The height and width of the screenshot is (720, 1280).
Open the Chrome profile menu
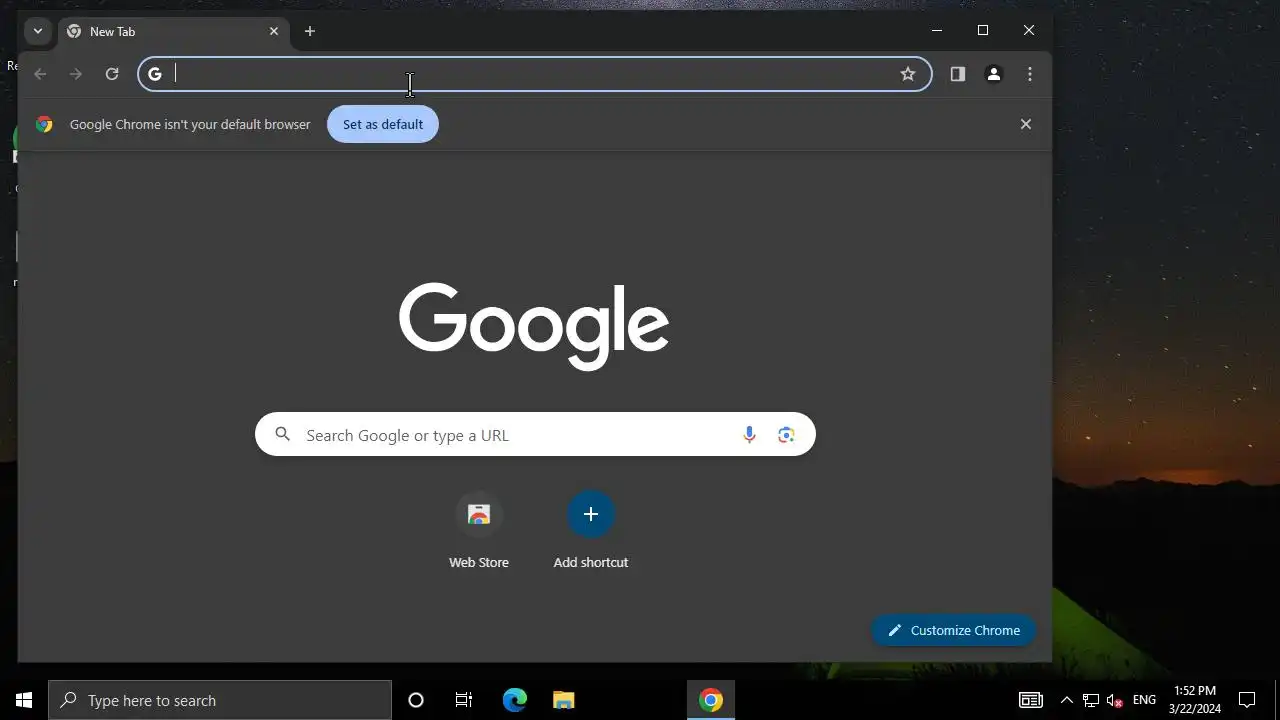(x=994, y=74)
